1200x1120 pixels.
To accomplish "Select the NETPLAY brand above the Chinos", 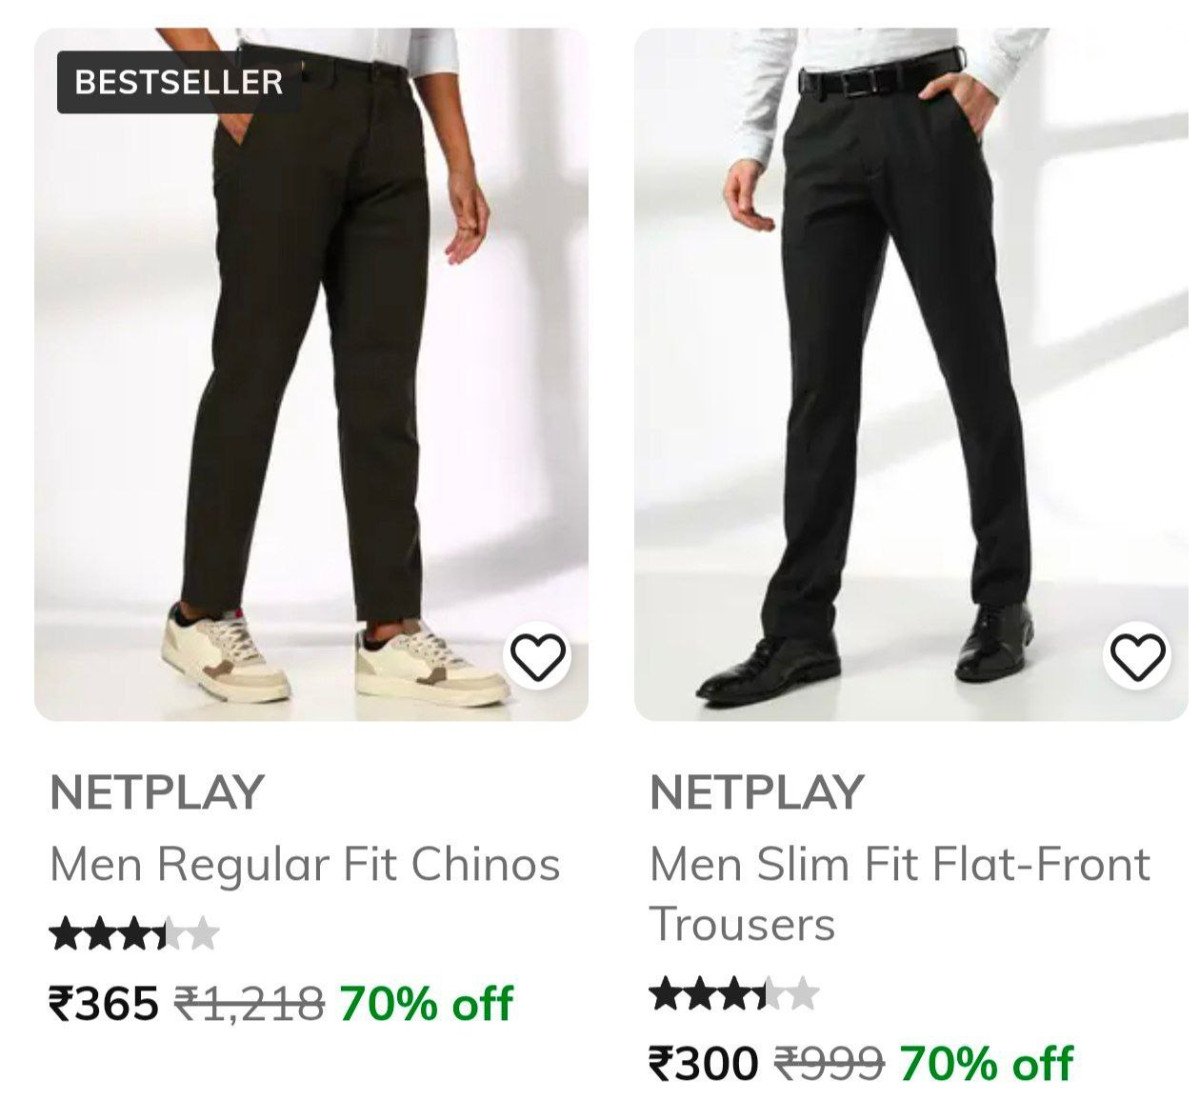I will 156,792.
